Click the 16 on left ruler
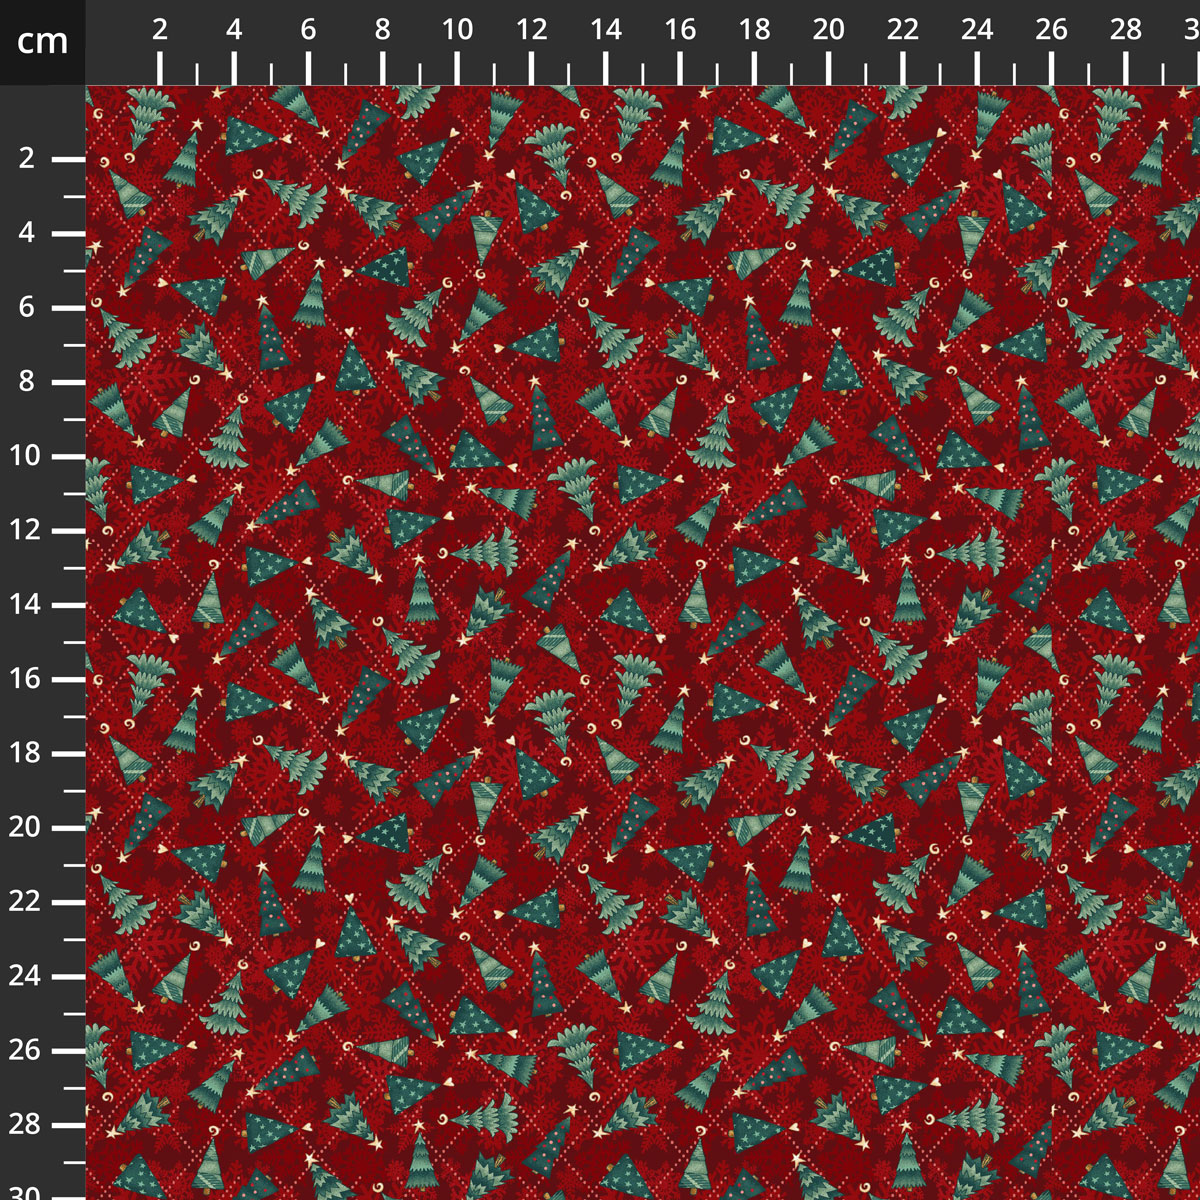1200x1200 pixels. coord(26,680)
